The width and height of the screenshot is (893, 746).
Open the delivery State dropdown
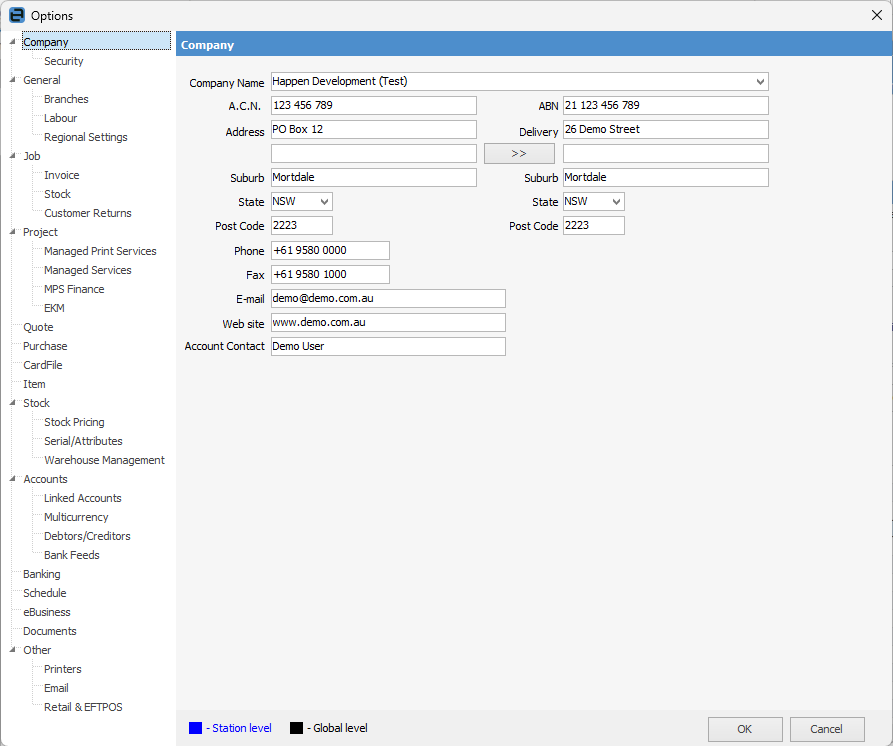tap(615, 202)
